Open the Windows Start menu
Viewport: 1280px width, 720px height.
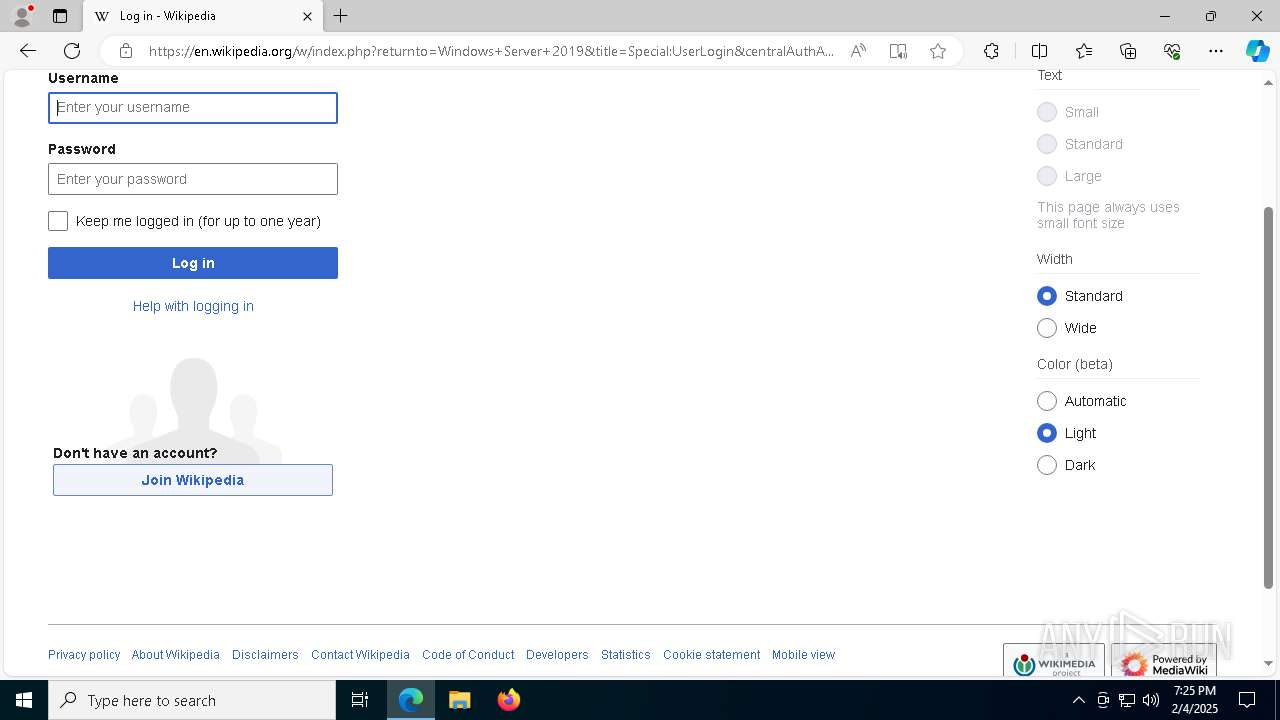click(24, 700)
